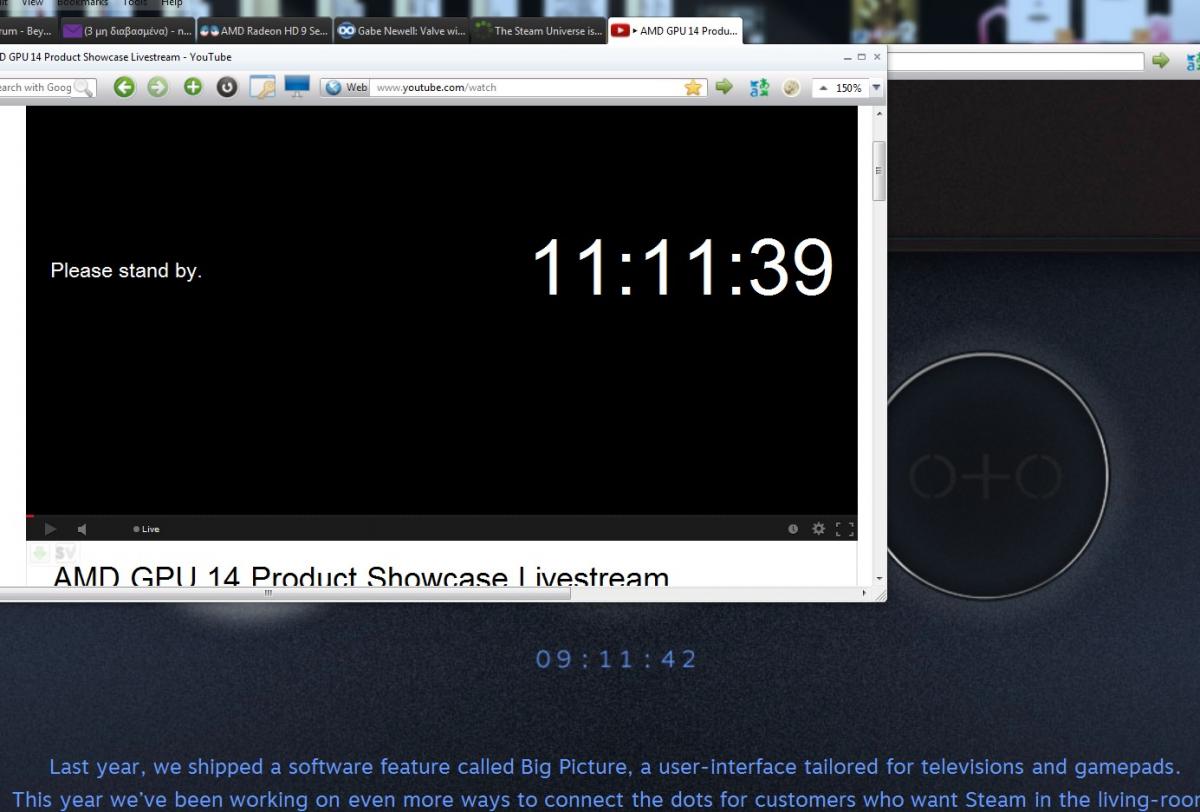The height and width of the screenshot is (812, 1200).
Task: Click the blue-green translate arrows icon
Action: point(759,87)
